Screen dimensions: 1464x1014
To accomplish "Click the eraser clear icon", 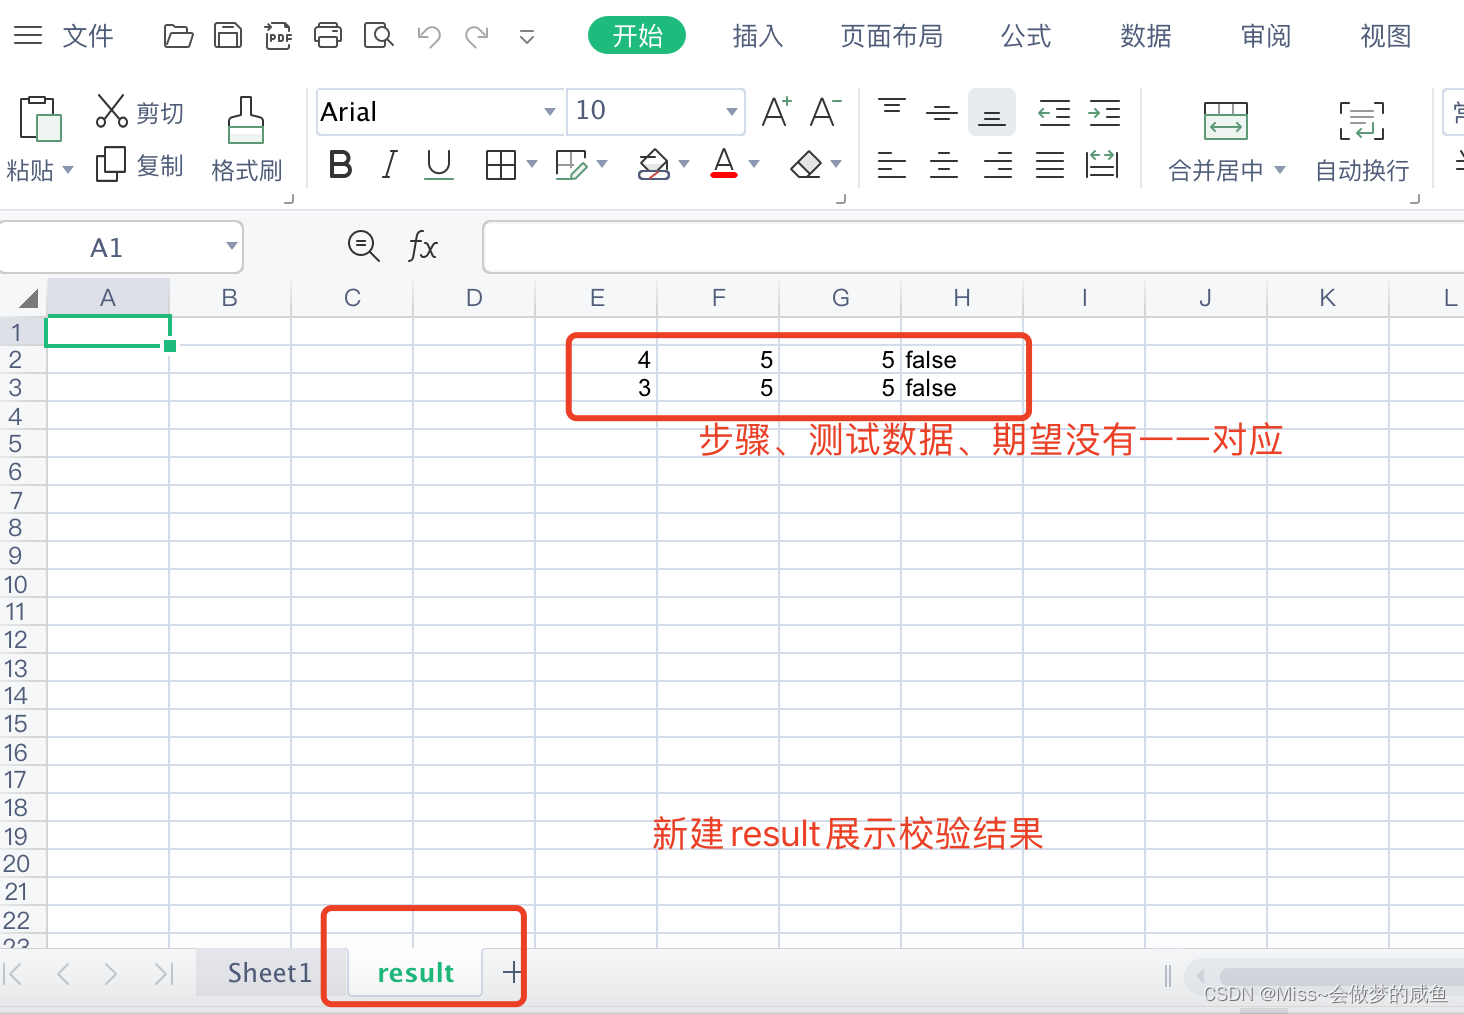I will click(x=806, y=164).
